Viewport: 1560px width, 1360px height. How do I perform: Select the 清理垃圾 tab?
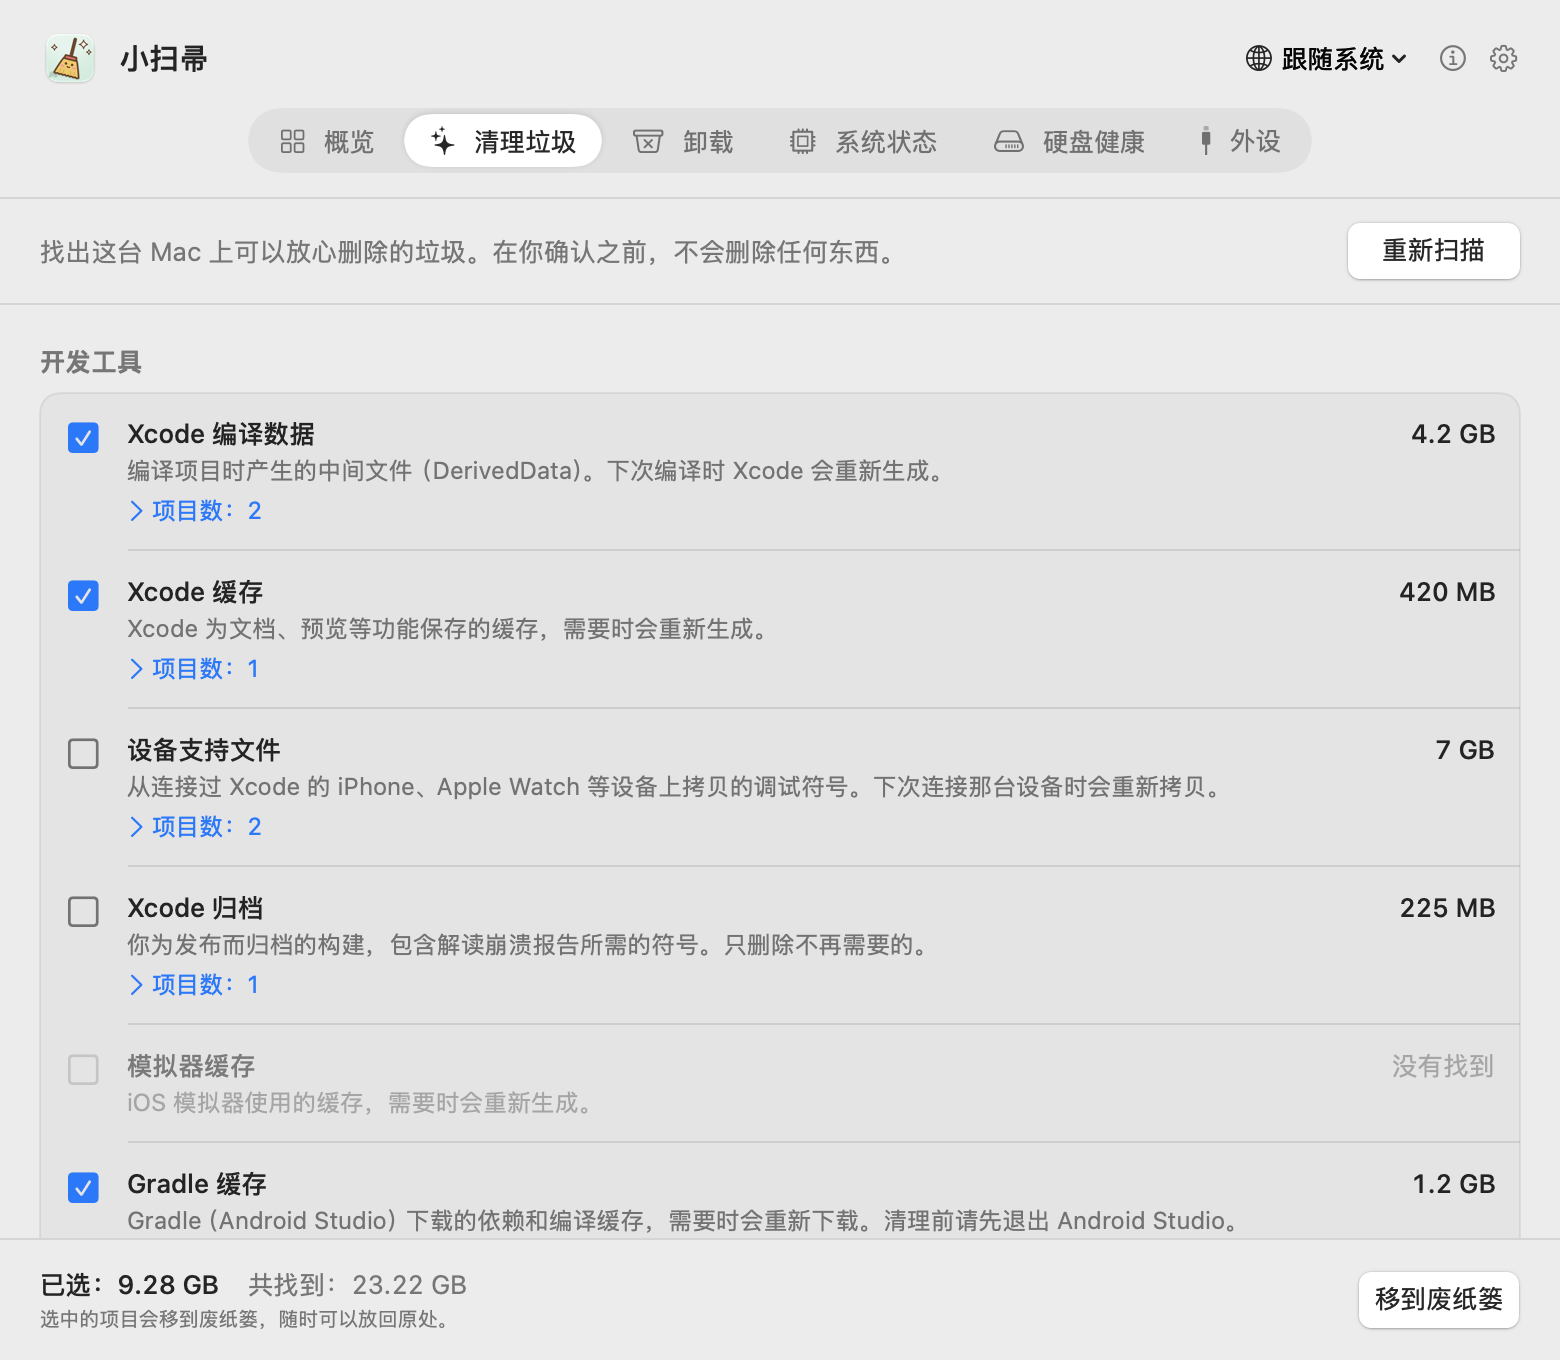503,142
